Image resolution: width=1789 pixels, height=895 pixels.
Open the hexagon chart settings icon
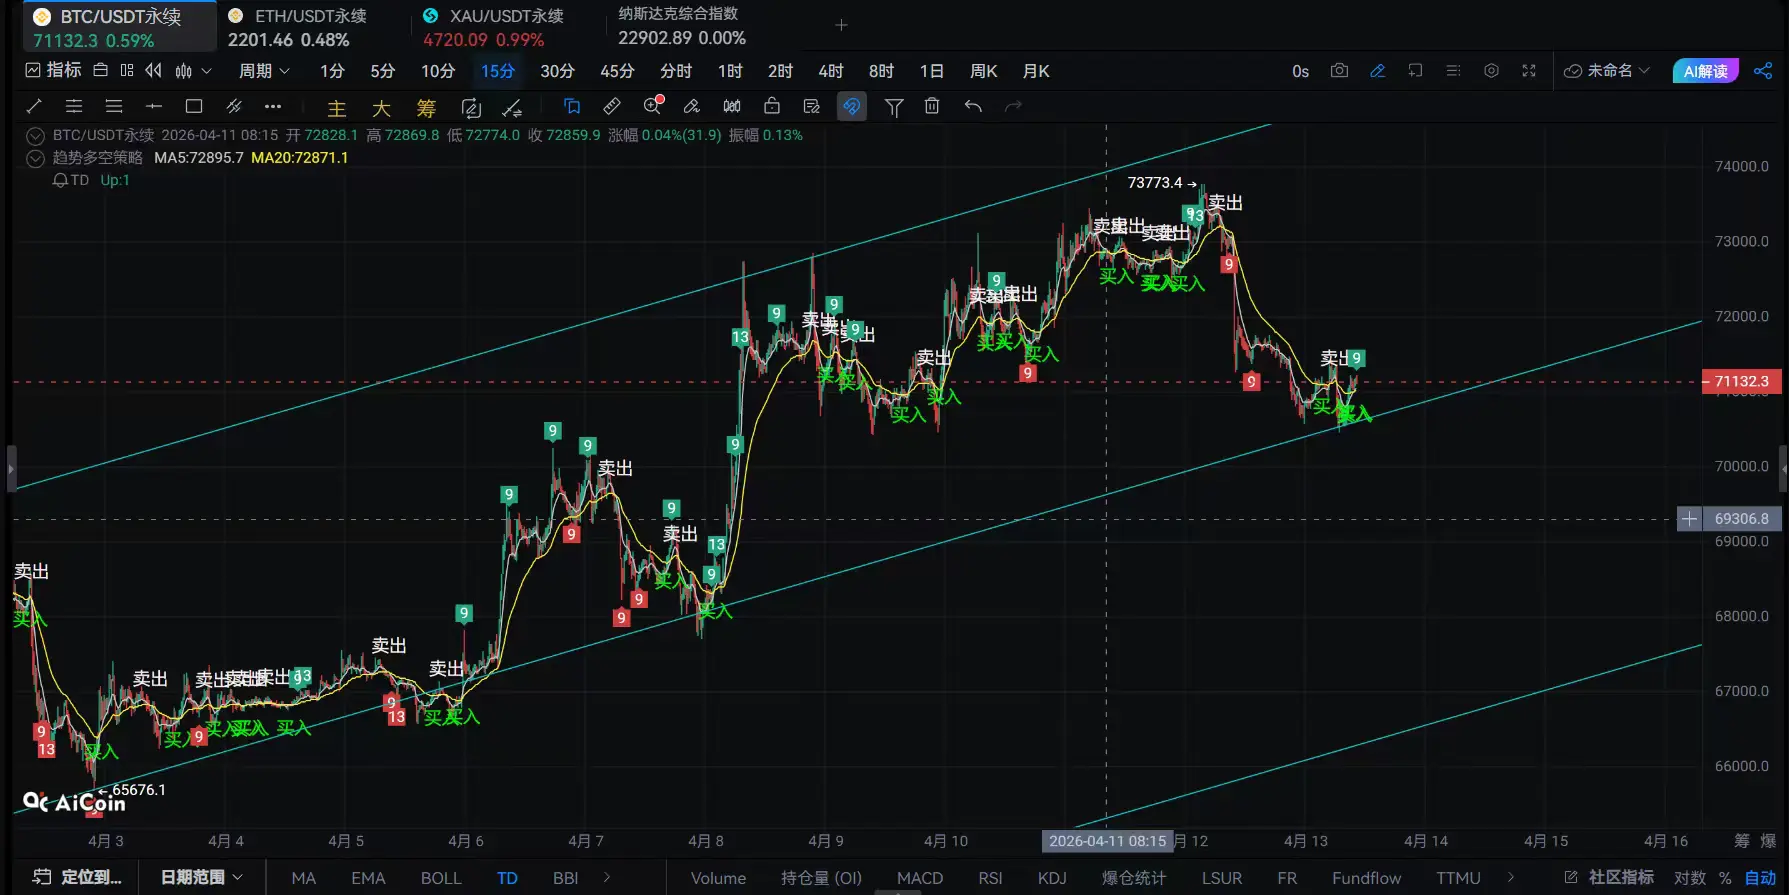[x=1491, y=71]
